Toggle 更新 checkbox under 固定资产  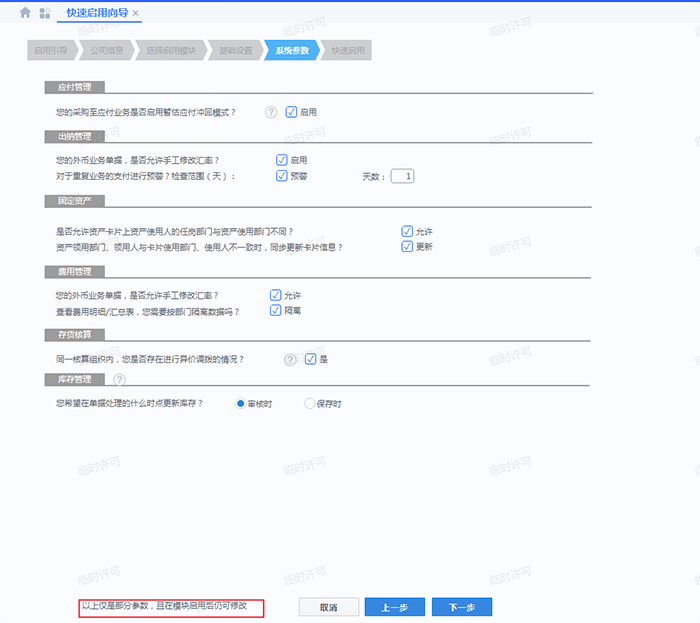(x=407, y=246)
